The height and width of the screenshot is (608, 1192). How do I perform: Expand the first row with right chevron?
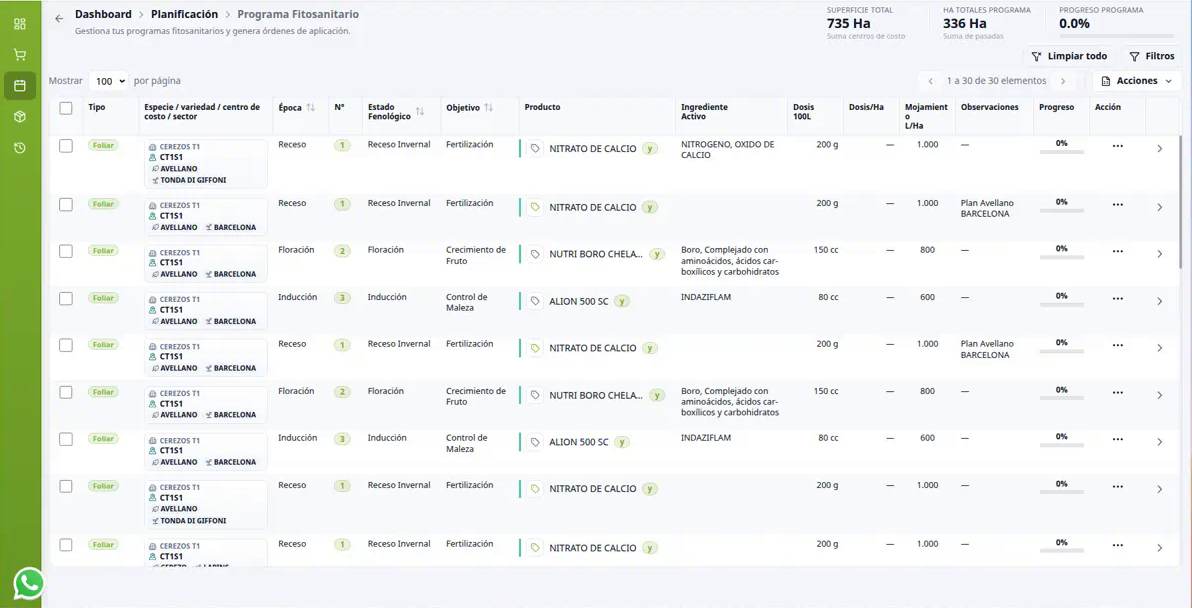[1159, 149]
